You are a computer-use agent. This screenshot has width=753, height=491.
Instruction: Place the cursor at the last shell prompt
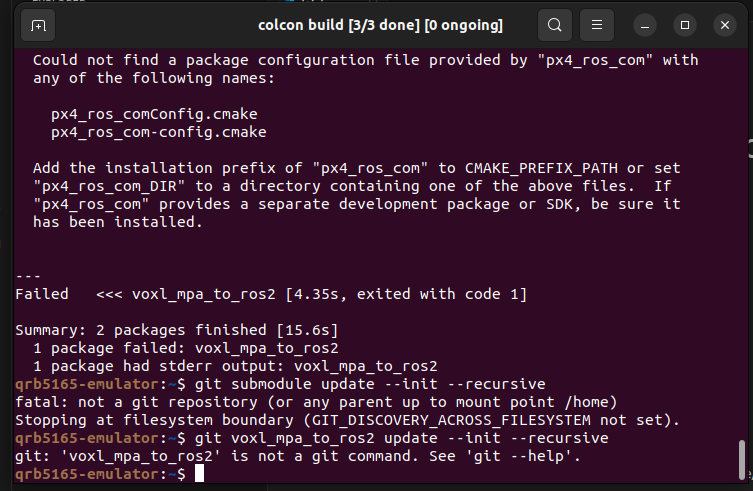point(199,474)
